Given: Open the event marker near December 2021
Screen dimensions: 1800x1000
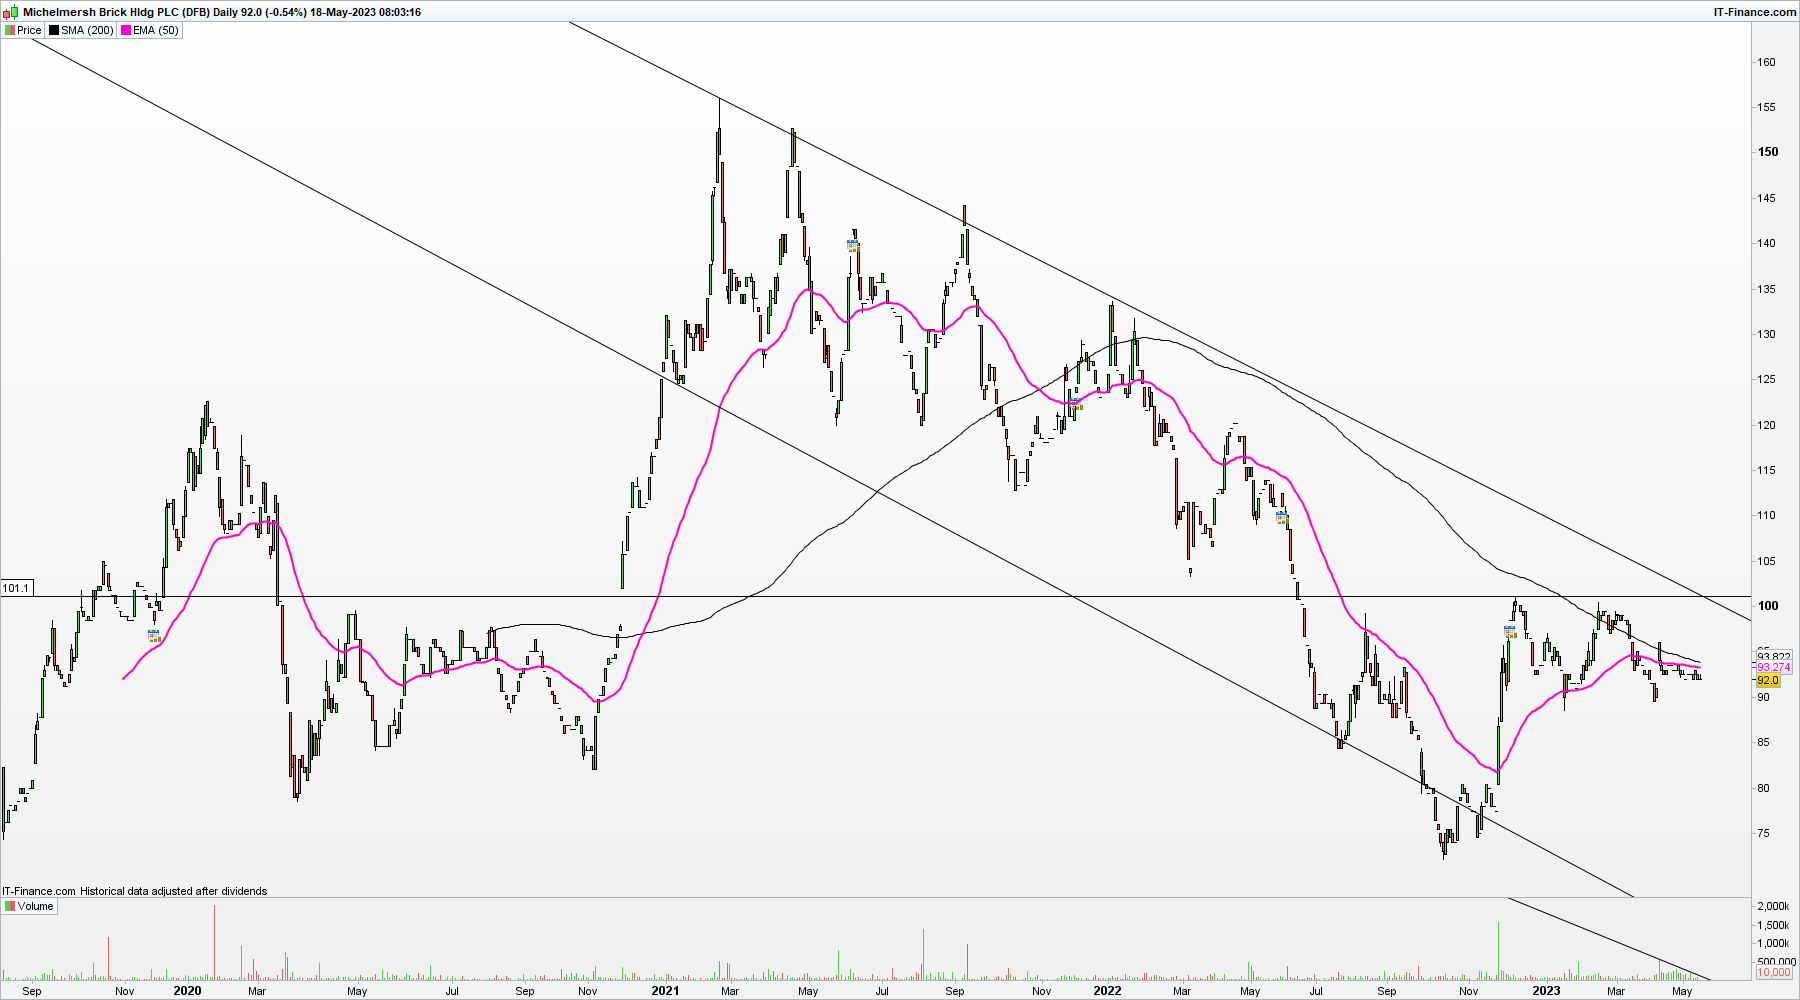Looking at the screenshot, I should pos(1076,405).
